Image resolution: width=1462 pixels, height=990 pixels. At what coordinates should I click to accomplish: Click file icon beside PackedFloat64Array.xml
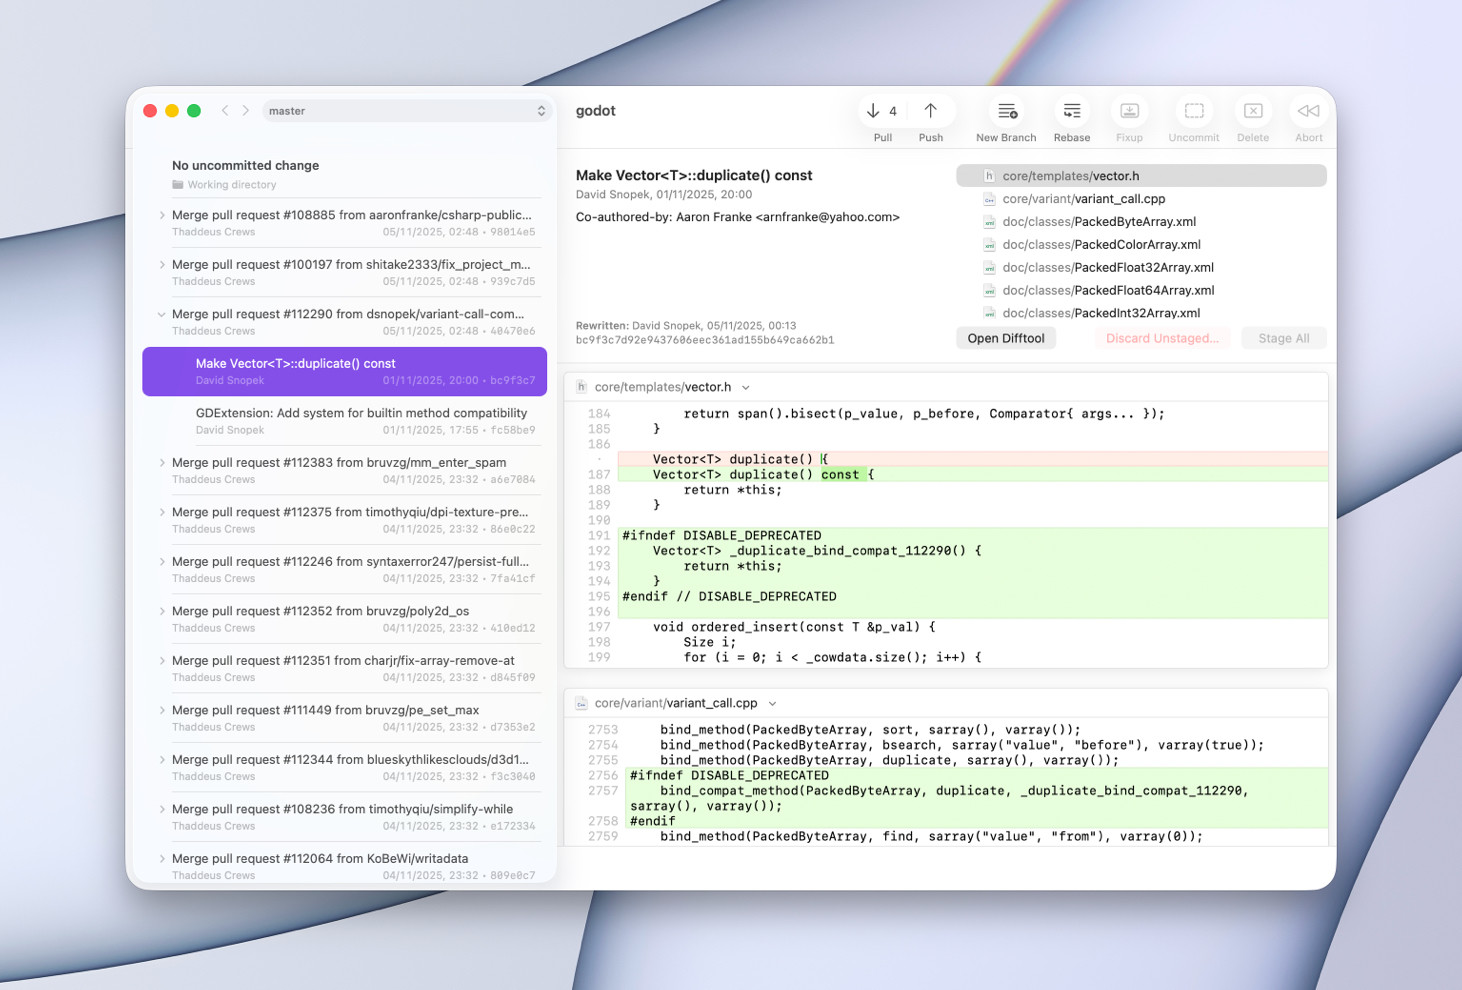pos(989,291)
